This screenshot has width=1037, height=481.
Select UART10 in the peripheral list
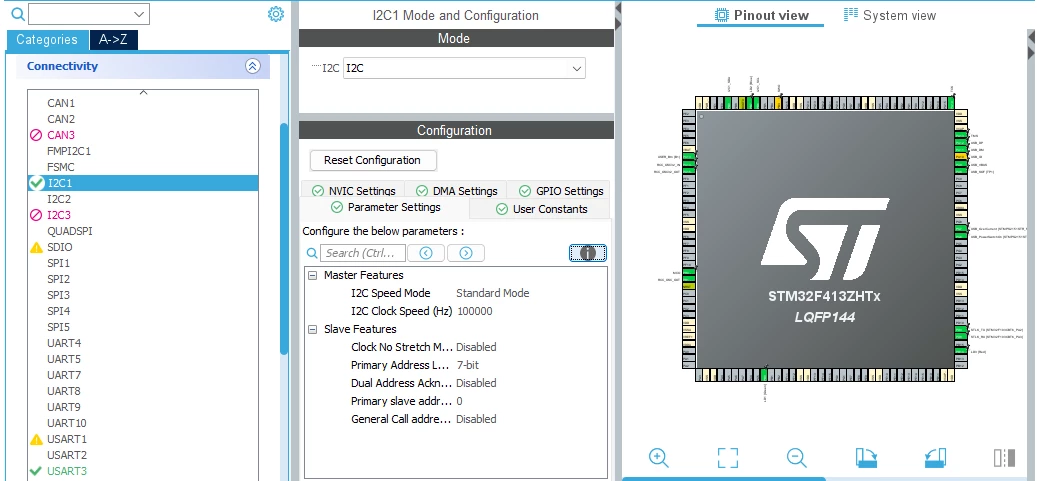(x=67, y=423)
